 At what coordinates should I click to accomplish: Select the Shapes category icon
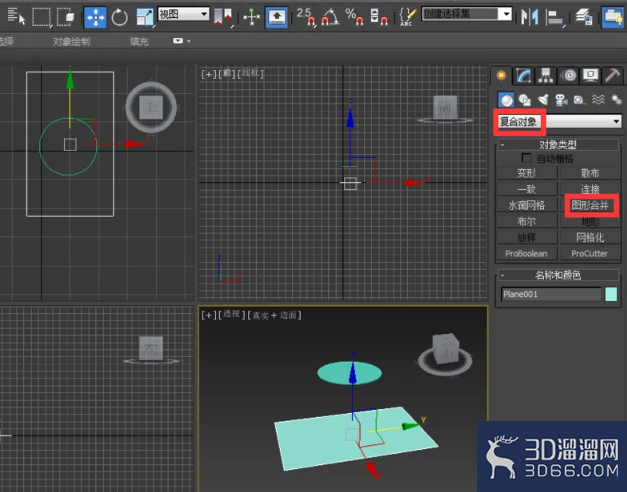click(525, 100)
